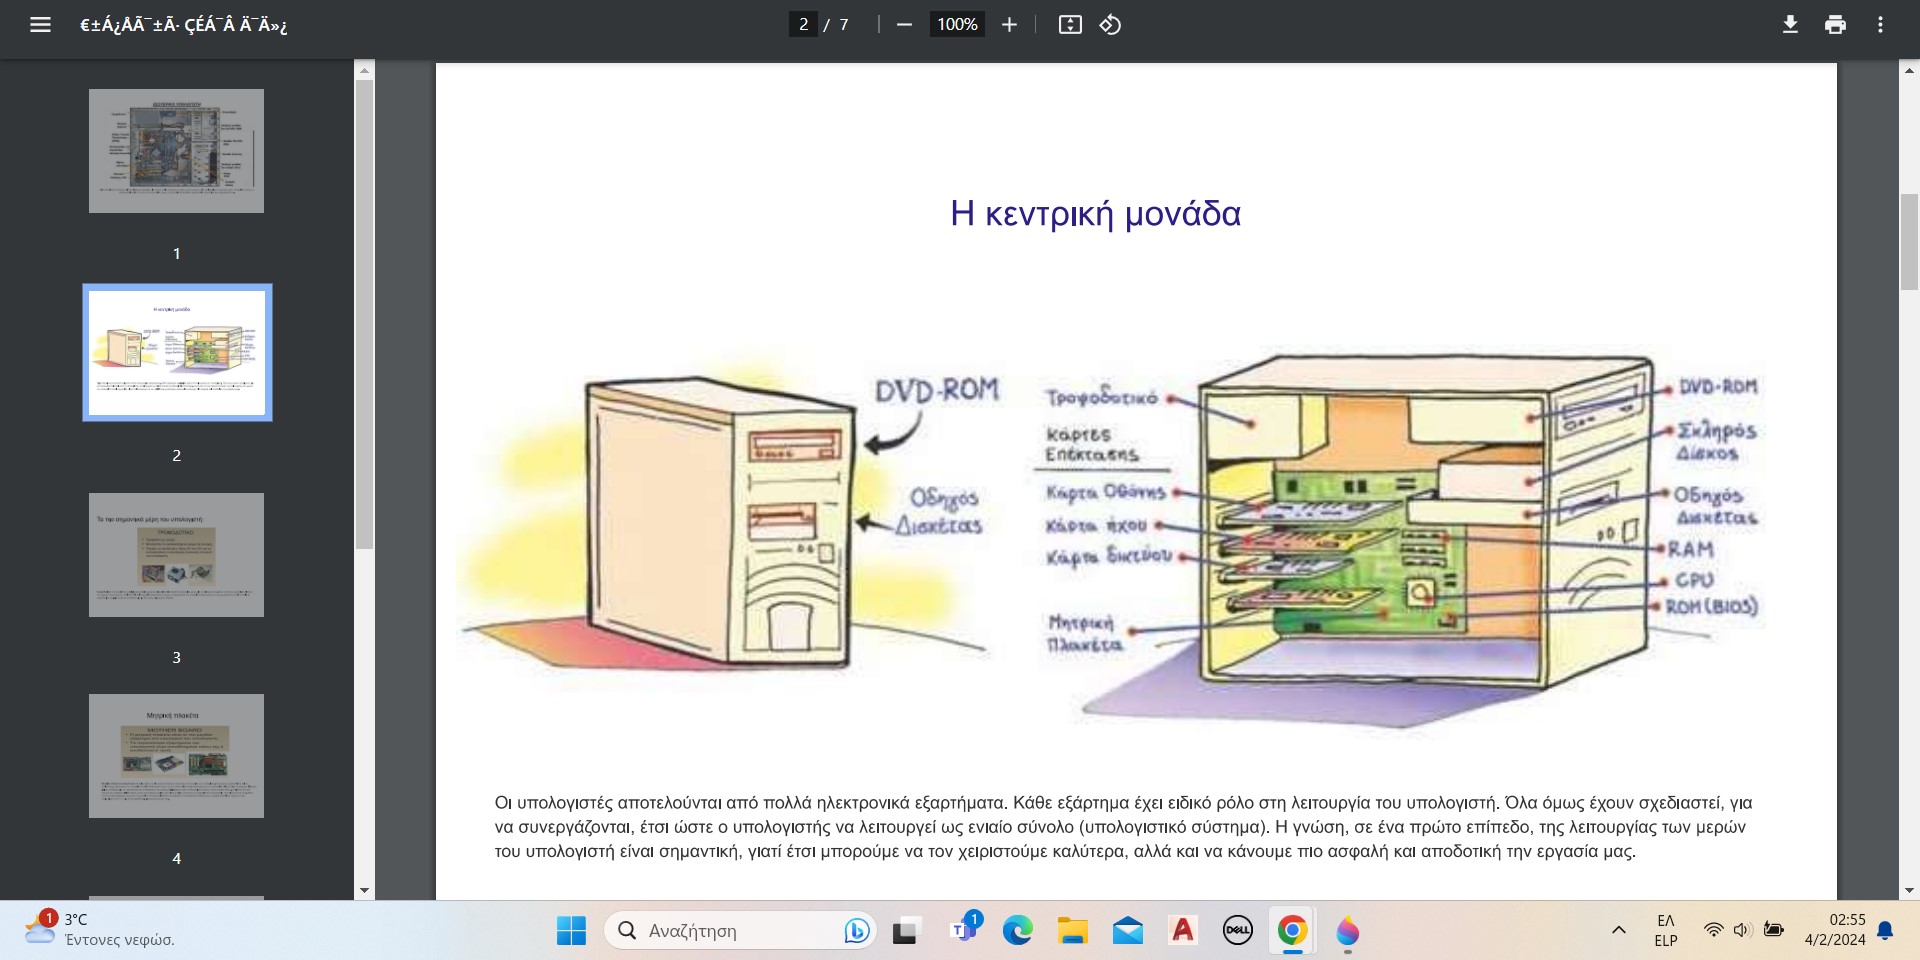Switch to Google Chrome in taskbar
Viewport: 1920px width, 960px height.
point(1292,931)
